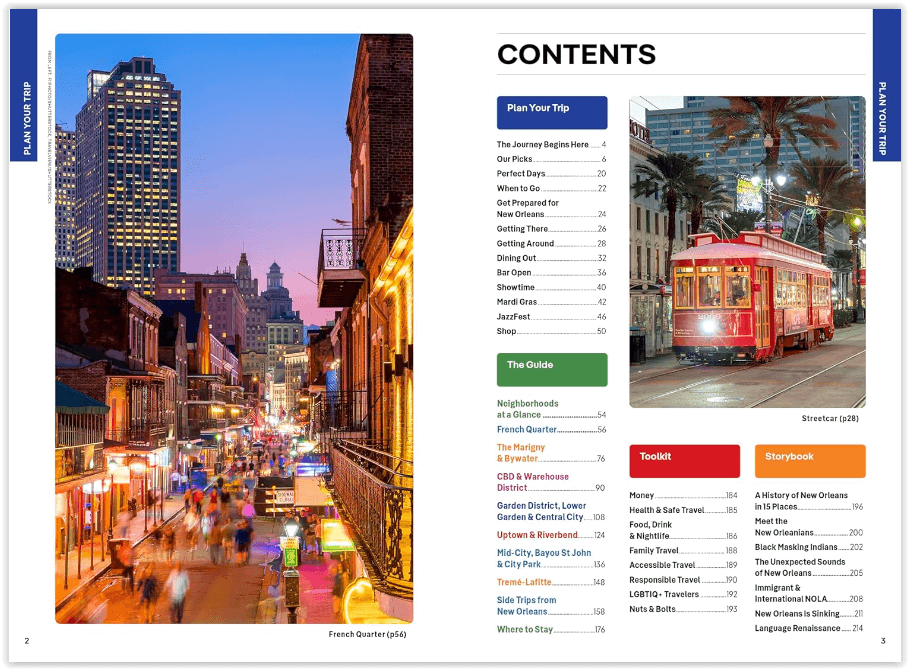The image size is (909, 670).
Task: Click the right-edge Plan Your Trip vertical tab
Action: (885, 84)
